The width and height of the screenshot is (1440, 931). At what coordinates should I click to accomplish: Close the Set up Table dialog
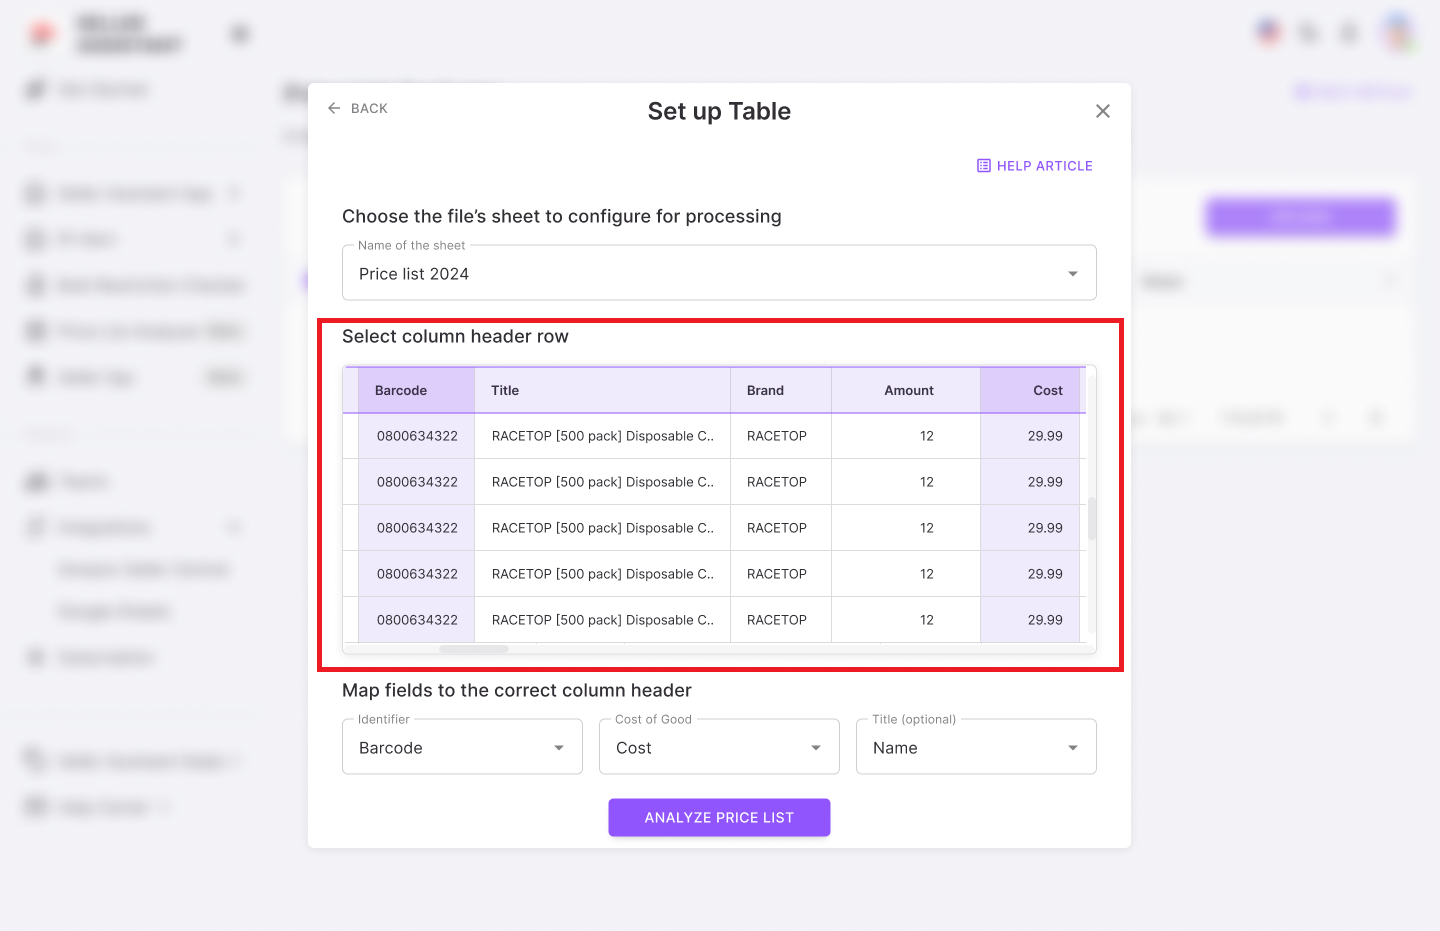click(x=1102, y=111)
